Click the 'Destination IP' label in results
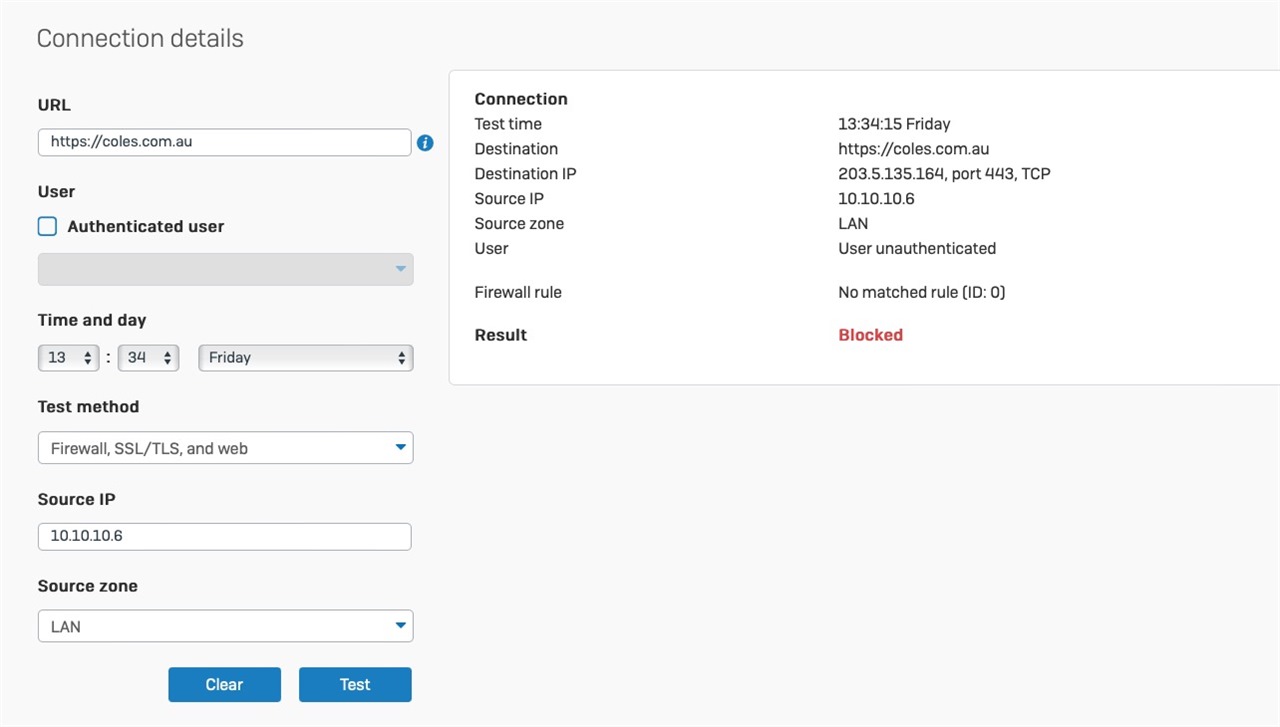 525,174
